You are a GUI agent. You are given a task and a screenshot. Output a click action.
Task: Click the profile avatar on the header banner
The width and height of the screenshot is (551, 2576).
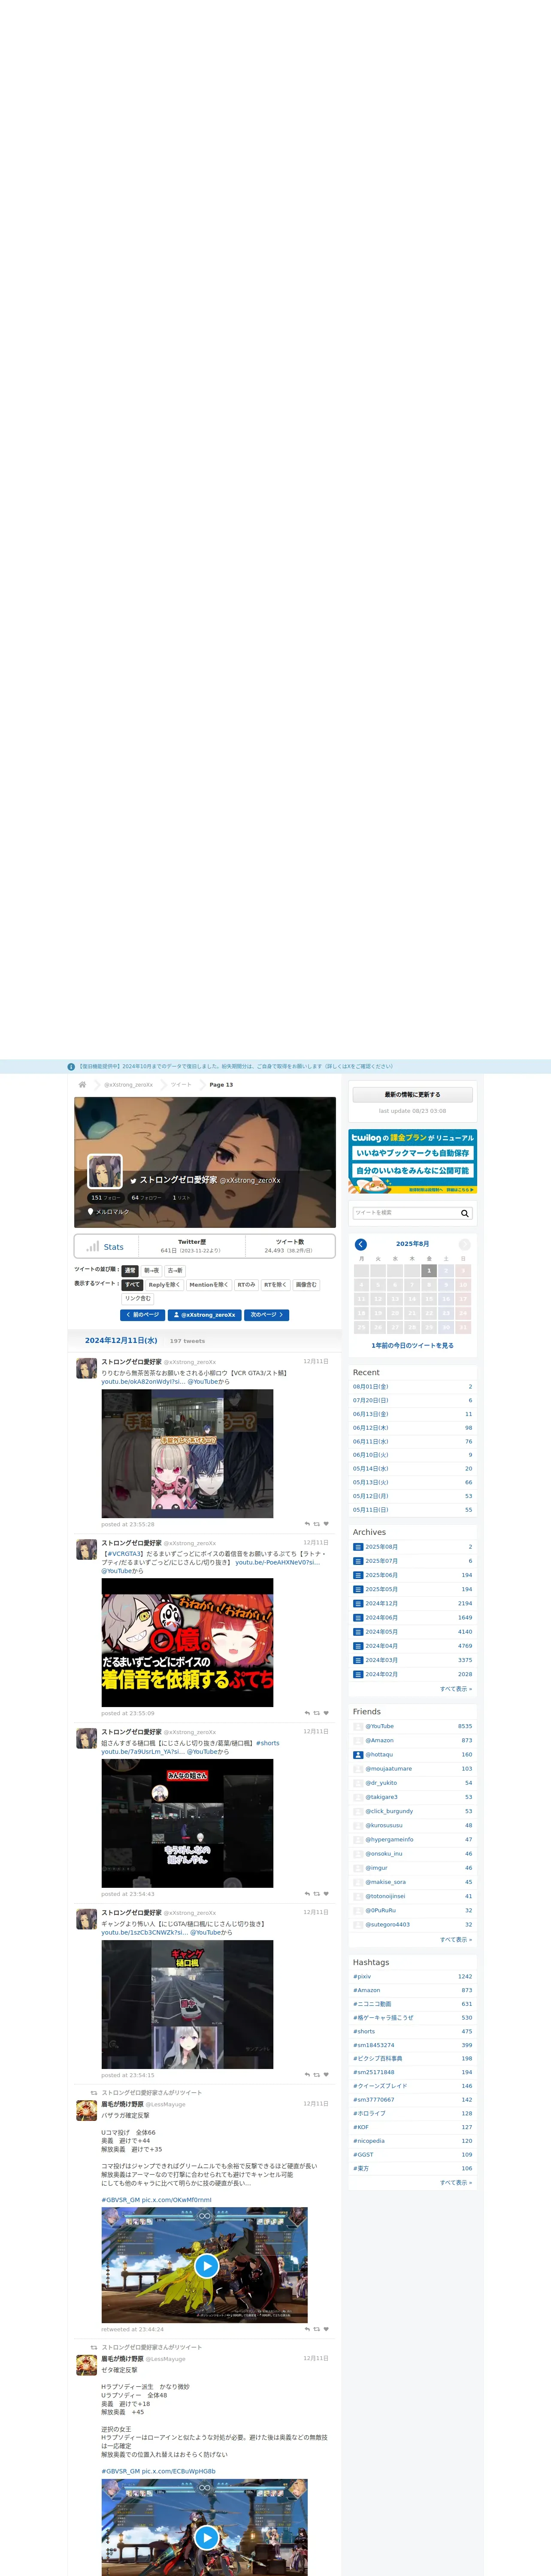[x=105, y=1171]
